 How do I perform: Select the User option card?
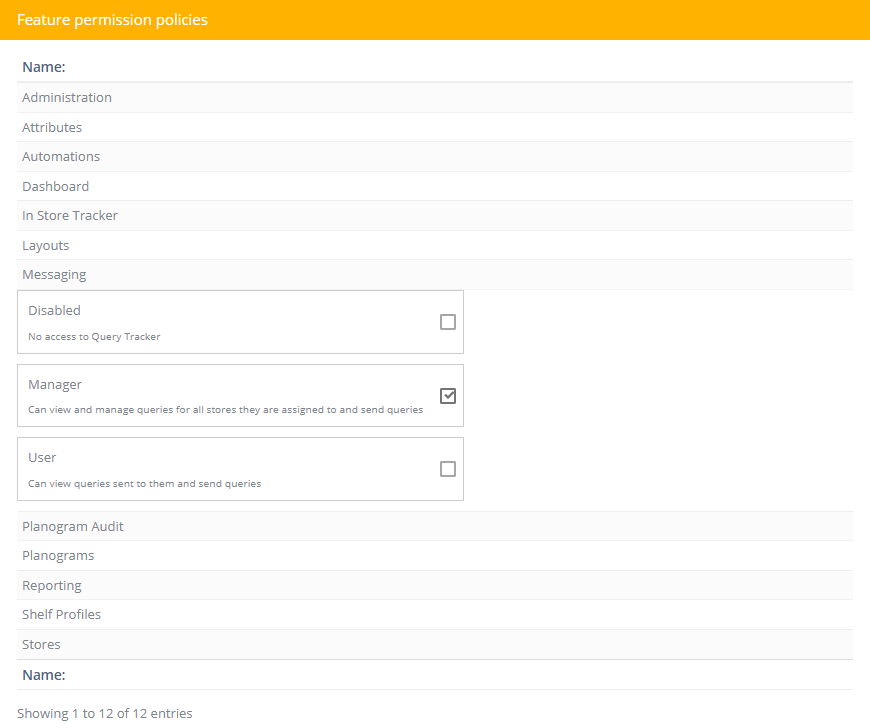pyautogui.click(x=240, y=469)
